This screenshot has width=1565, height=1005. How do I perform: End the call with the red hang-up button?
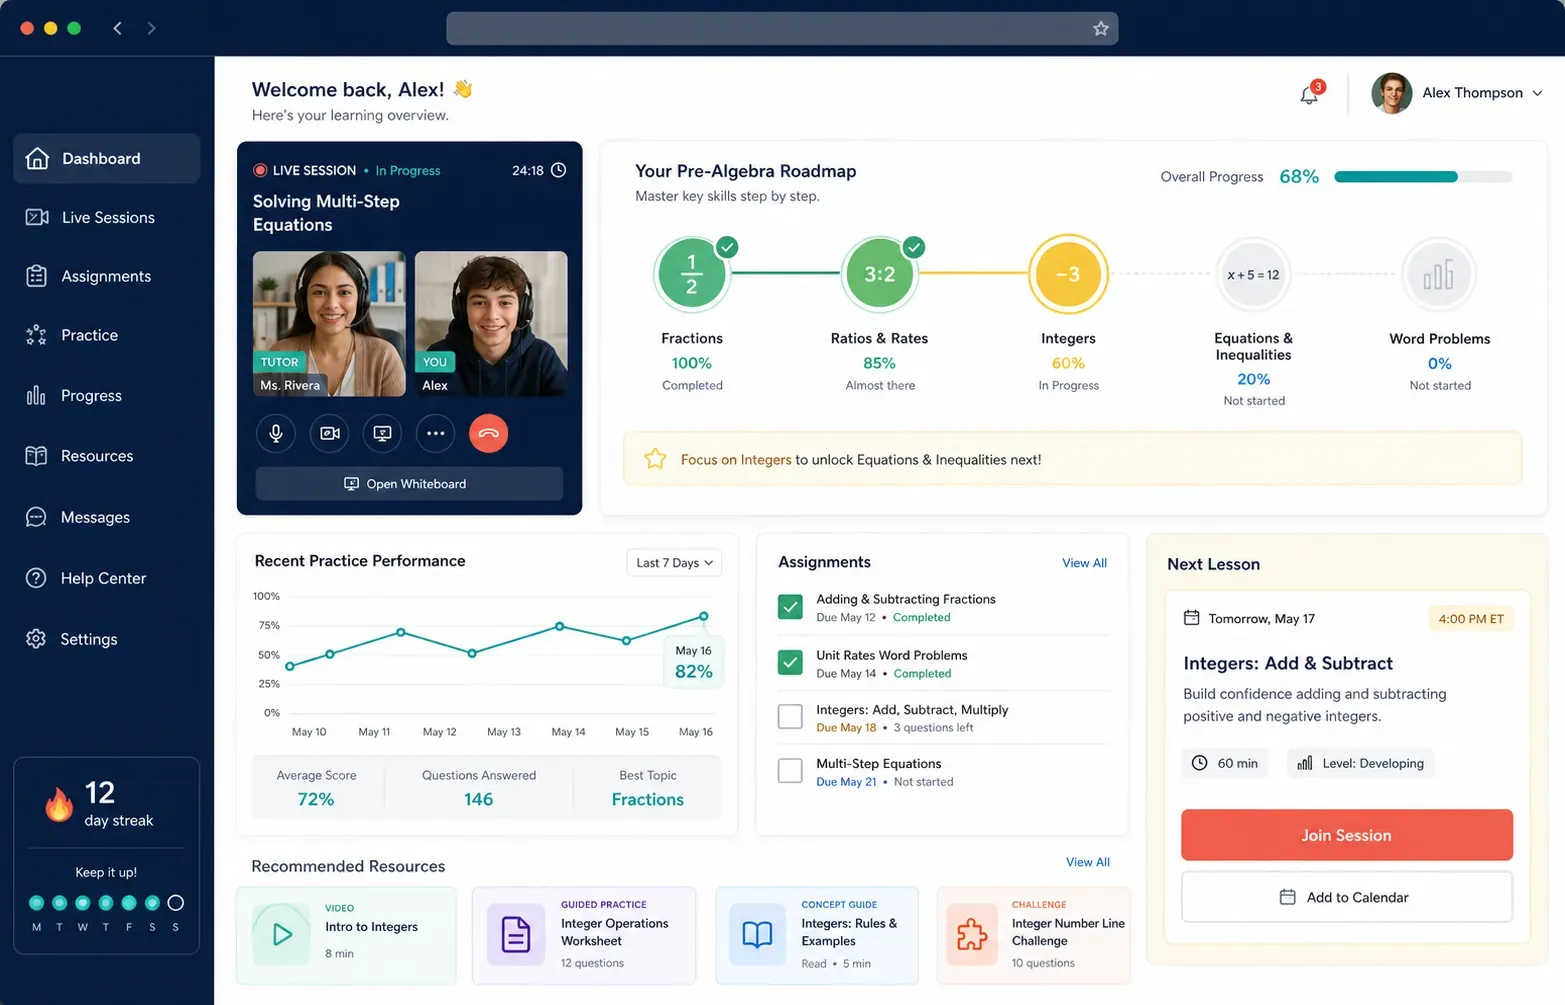click(x=488, y=433)
